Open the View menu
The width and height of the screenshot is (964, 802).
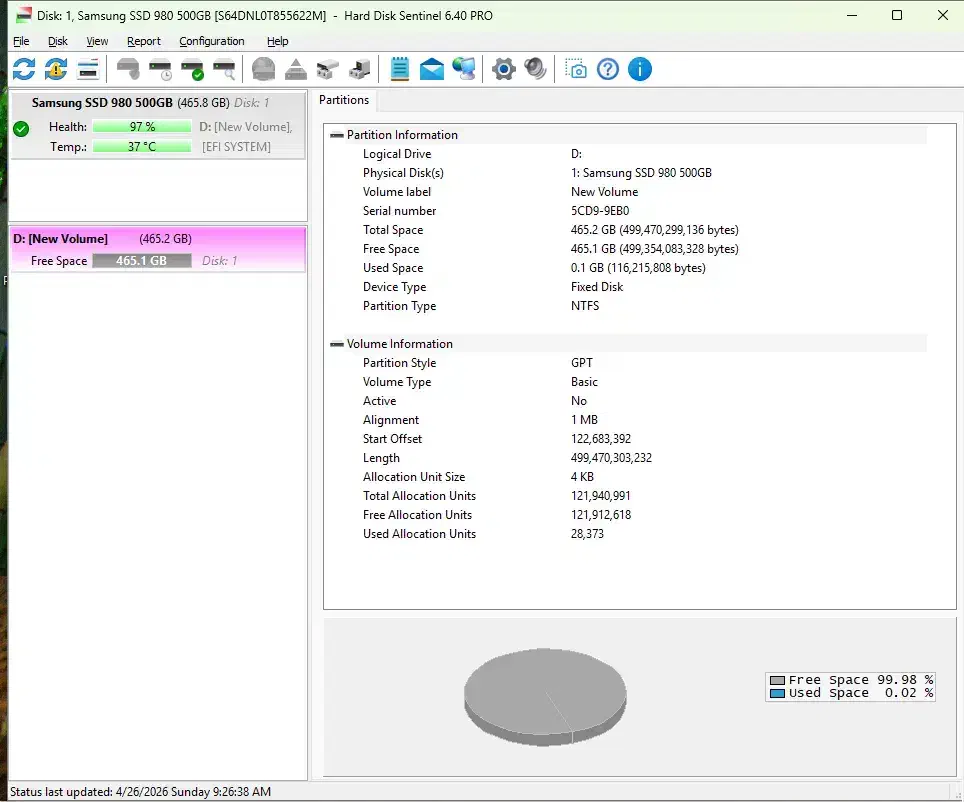click(x=97, y=41)
